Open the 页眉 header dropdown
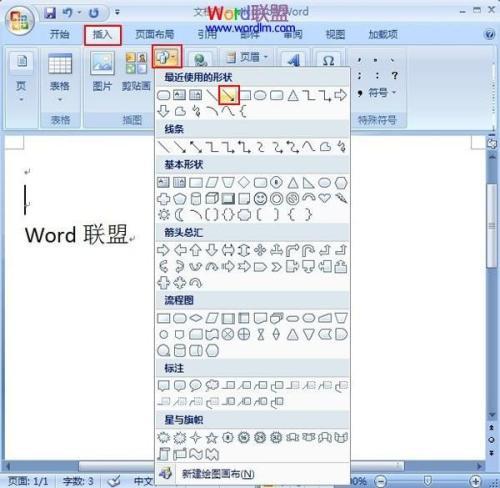This screenshot has width=500, height=488. tap(247, 57)
